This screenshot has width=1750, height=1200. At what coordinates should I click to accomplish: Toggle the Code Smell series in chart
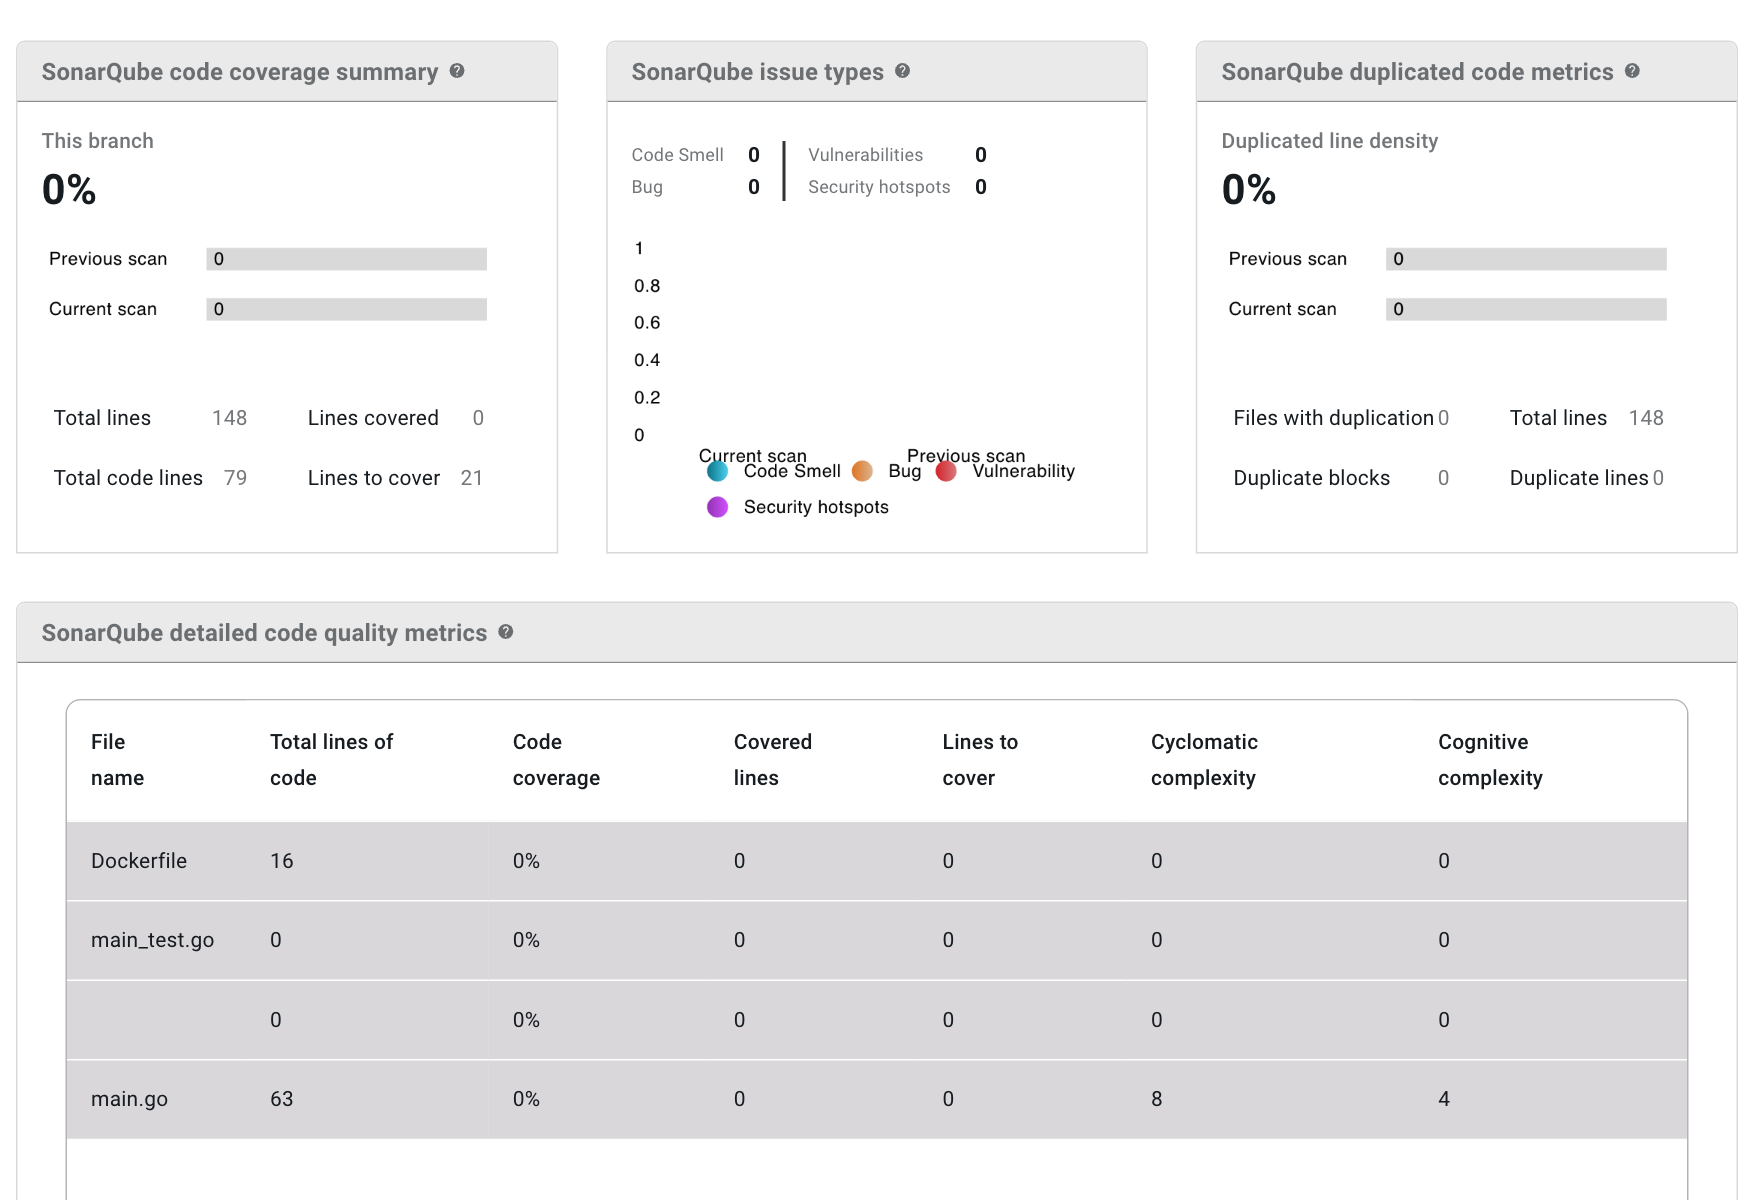(790, 471)
